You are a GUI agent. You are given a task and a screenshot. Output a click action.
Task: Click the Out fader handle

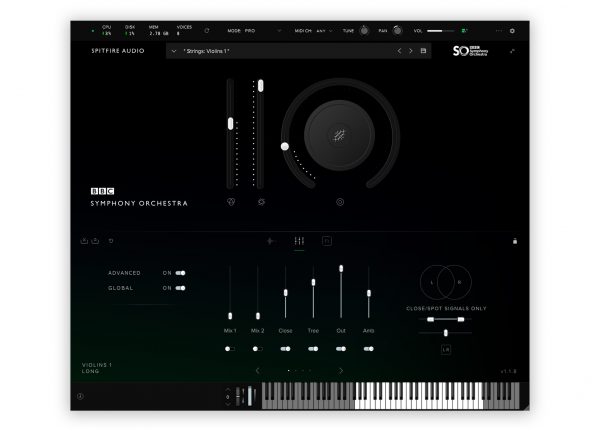click(x=341, y=269)
